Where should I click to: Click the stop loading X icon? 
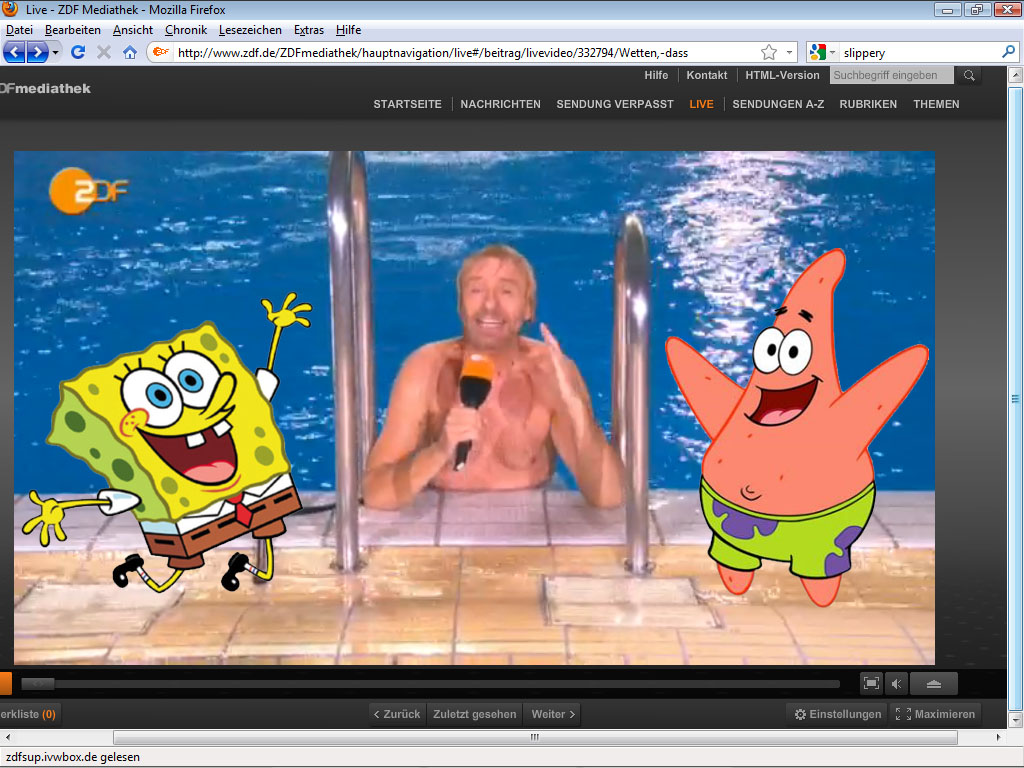tap(104, 52)
